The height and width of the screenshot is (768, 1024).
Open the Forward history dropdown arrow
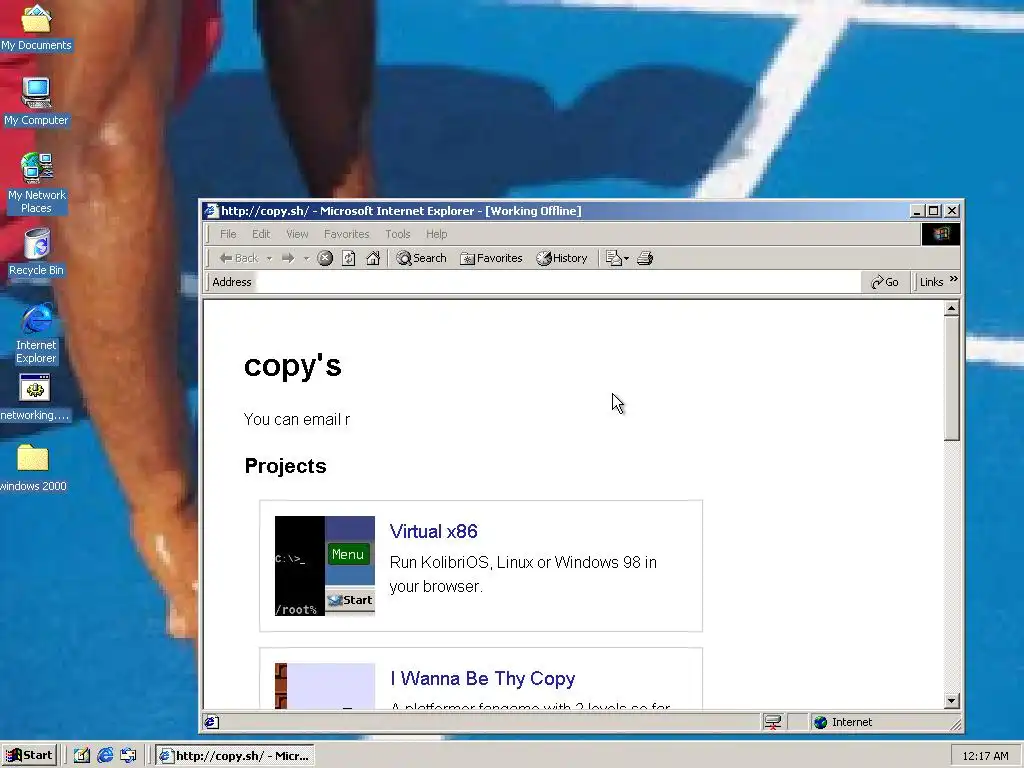pyautogui.click(x=306, y=259)
